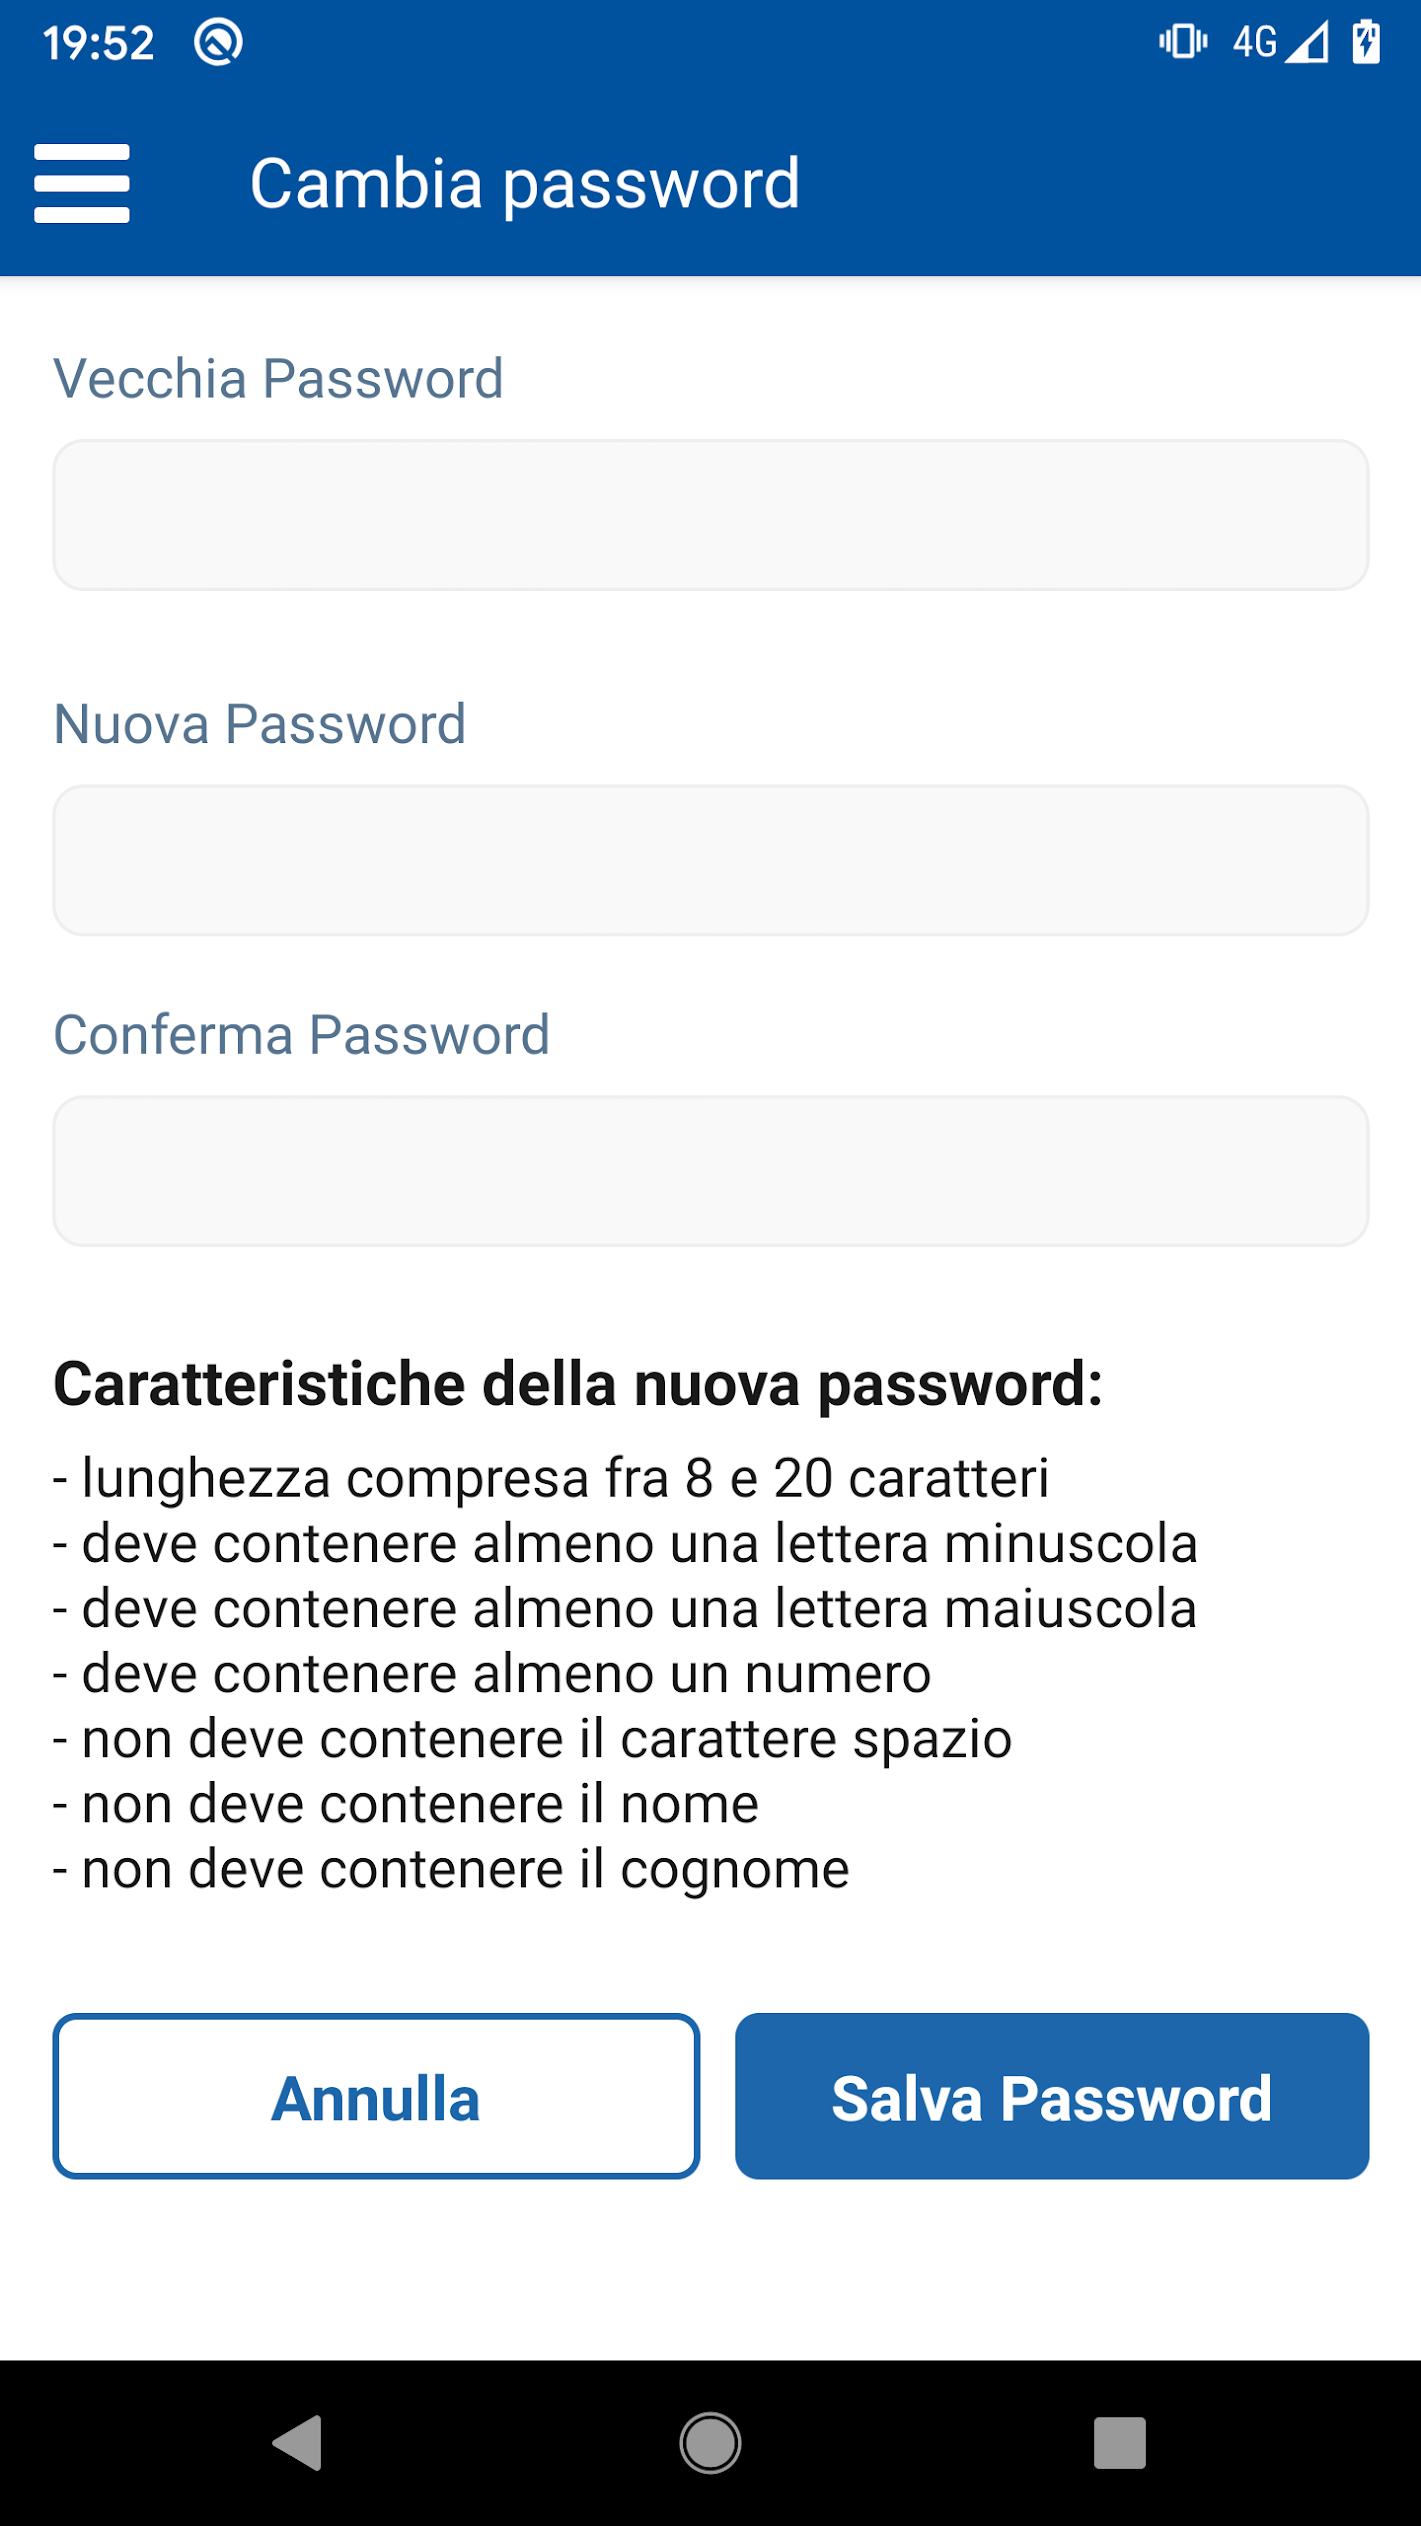Focus the Conferma Password input field
Image resolution: width=1421 pixels, height=2526 pixels.
(710, 1171)
